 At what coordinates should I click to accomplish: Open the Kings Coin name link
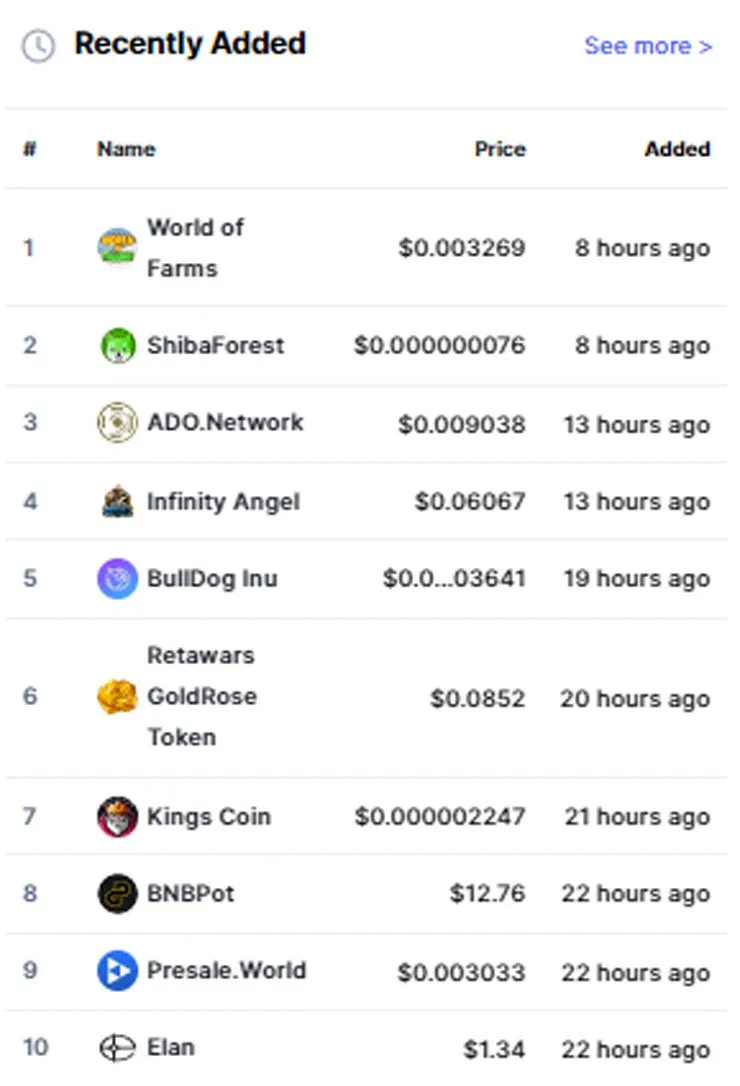pos(209,817)
